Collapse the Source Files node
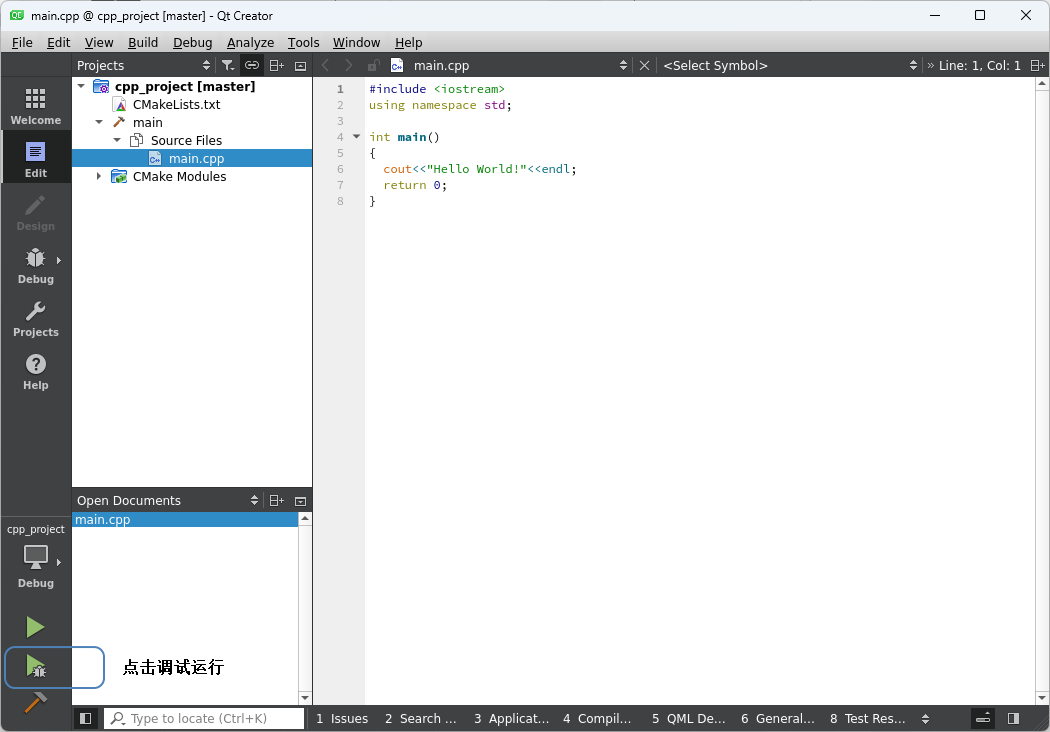This screenshot has width=1050, height=732. point(117,140)
